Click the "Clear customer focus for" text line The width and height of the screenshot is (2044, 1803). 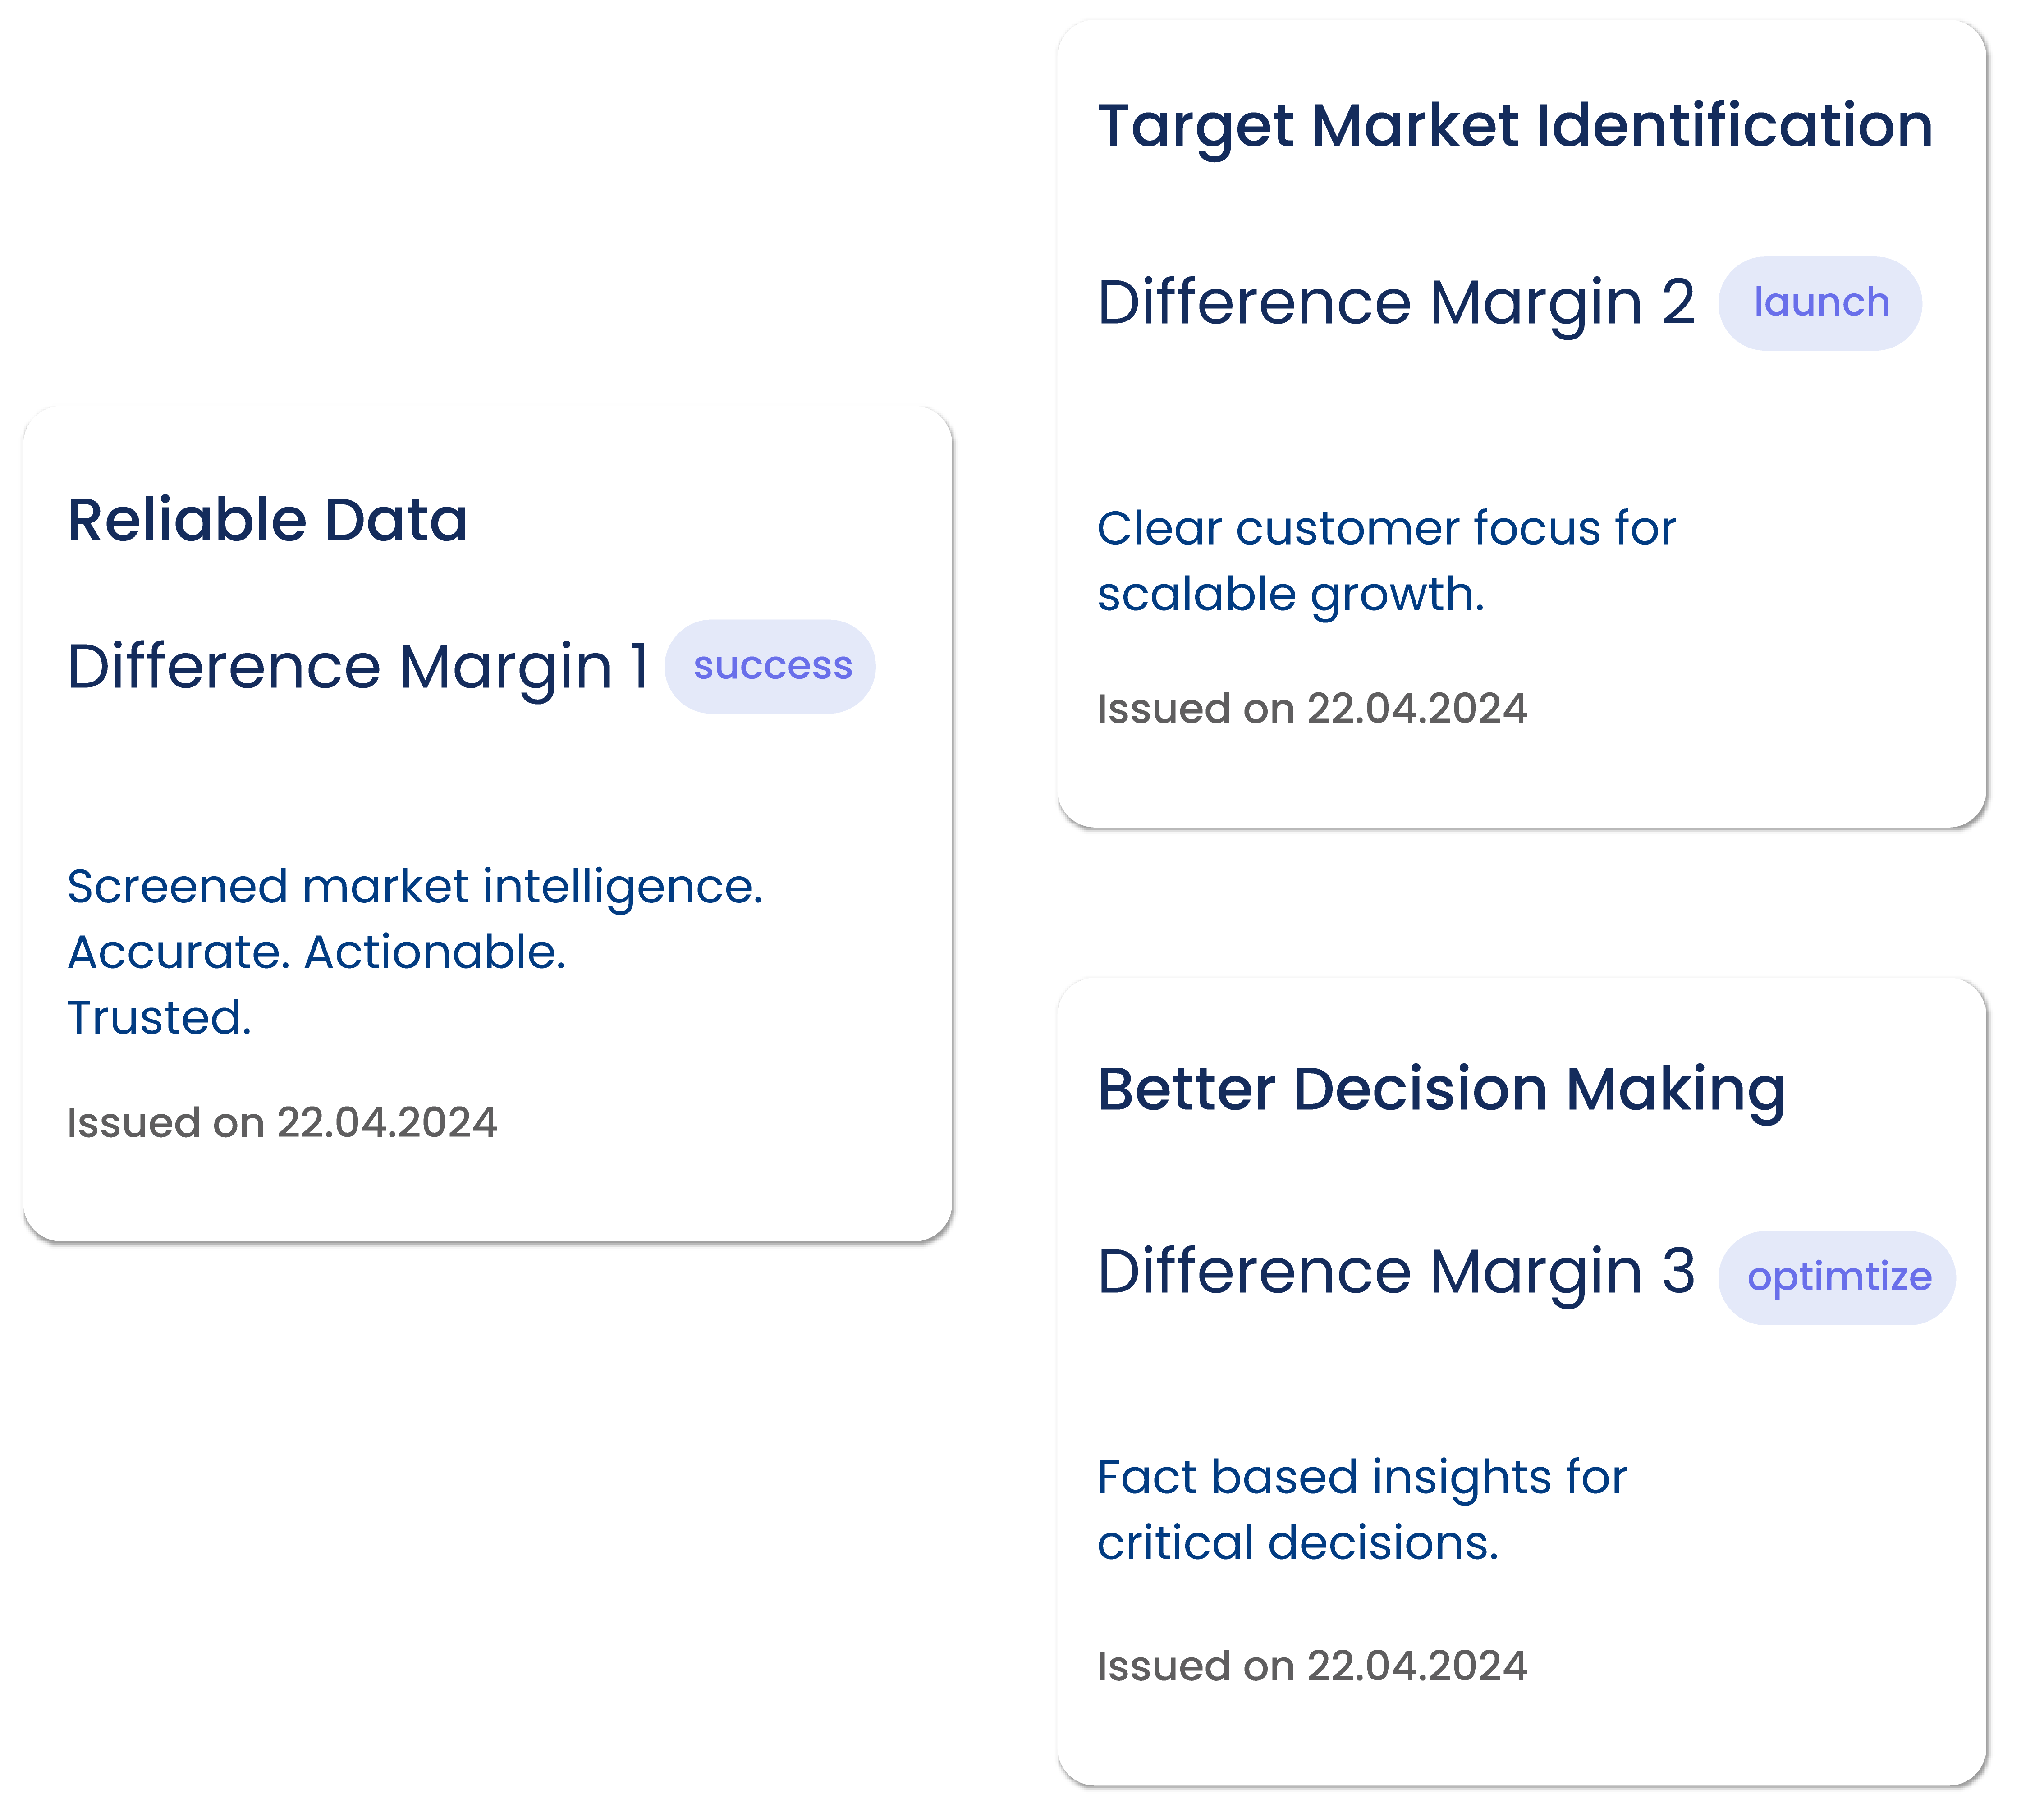point(1385,529)
